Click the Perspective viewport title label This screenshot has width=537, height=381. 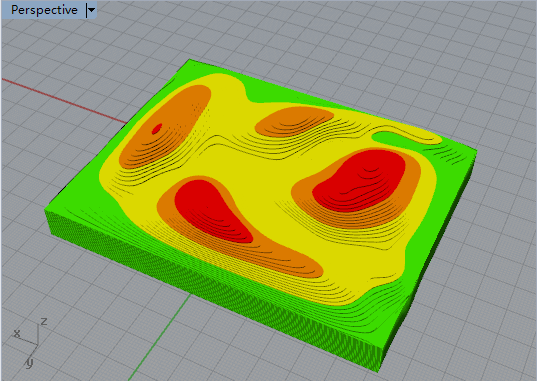tap(44, 10)
